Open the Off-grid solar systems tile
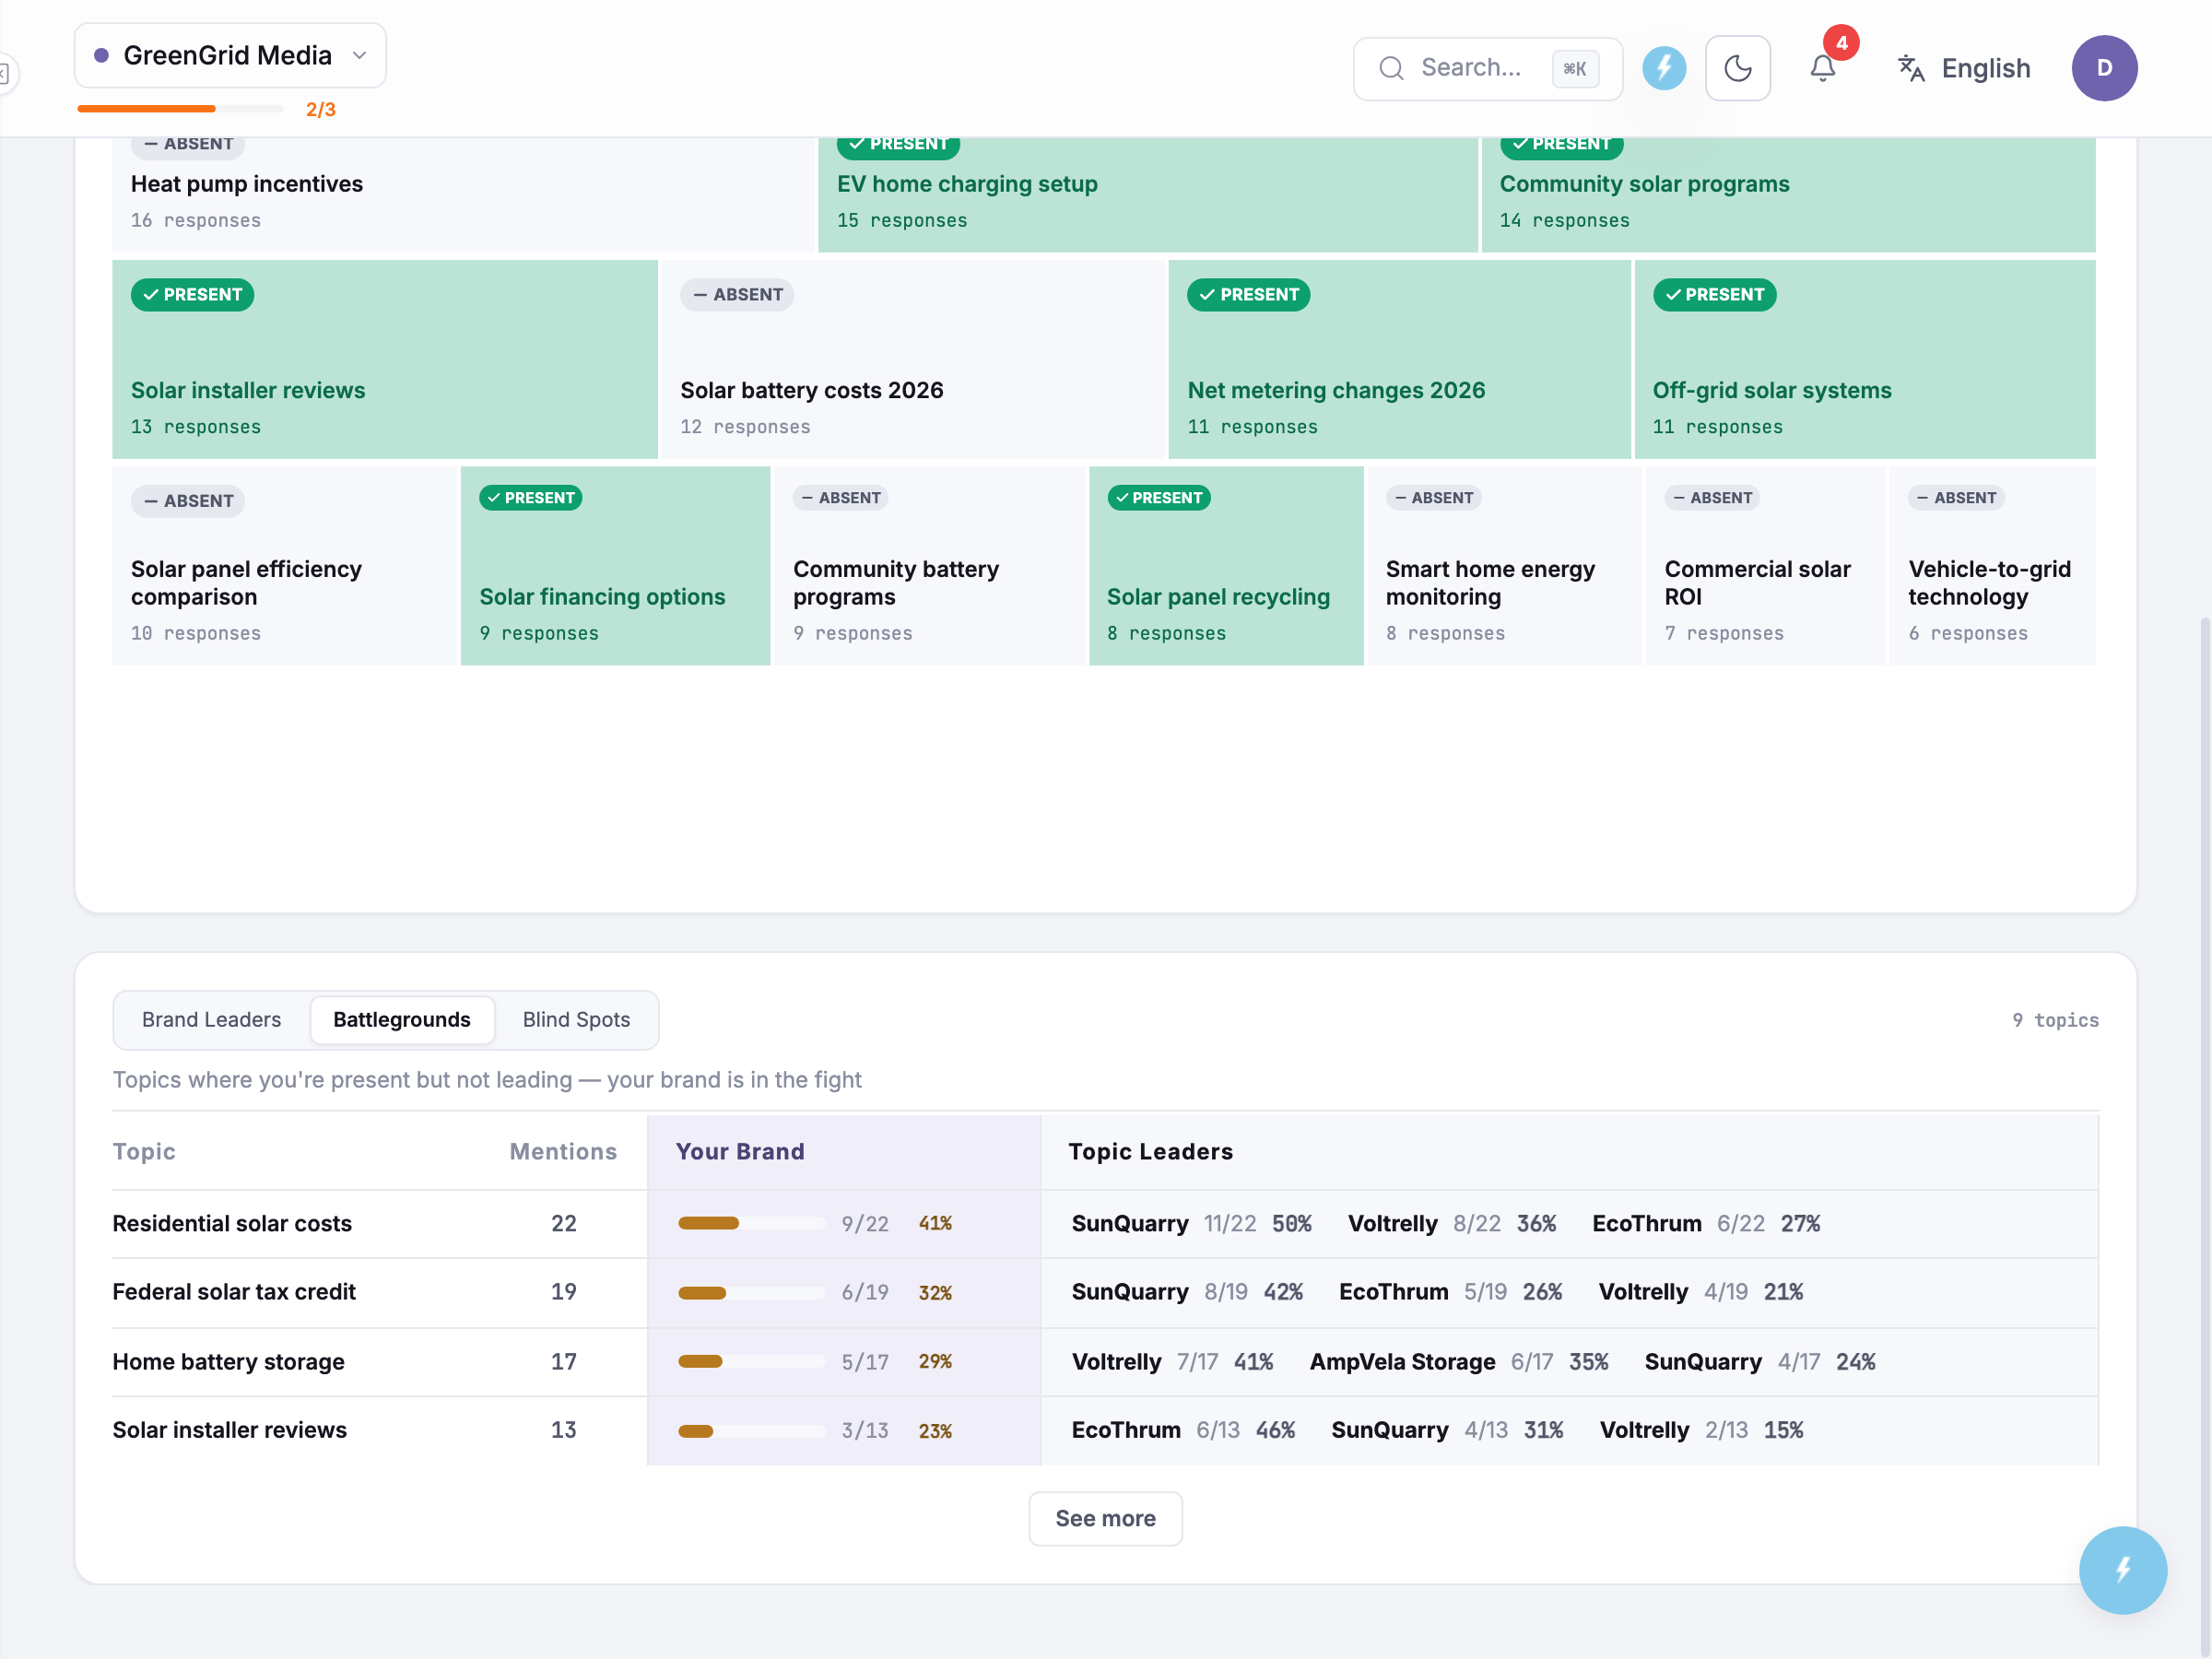Image resolution: width=2212 pixels, height=1659 pixels. coord(1865,359)
